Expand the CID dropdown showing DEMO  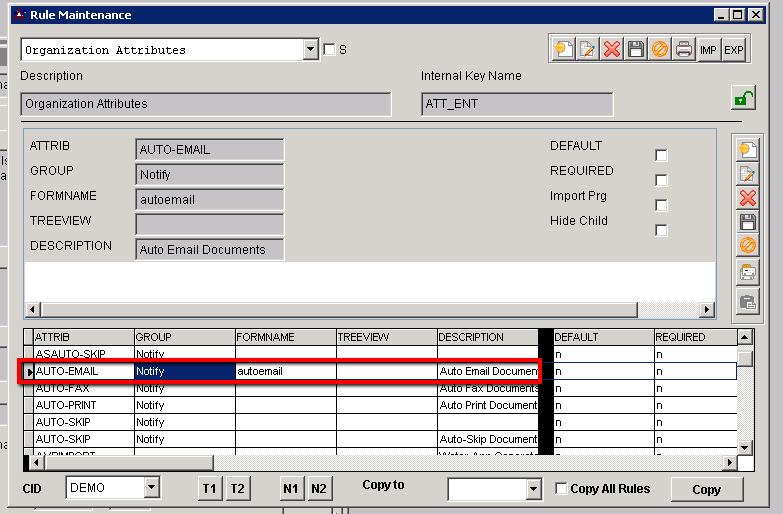pos(151,488)
